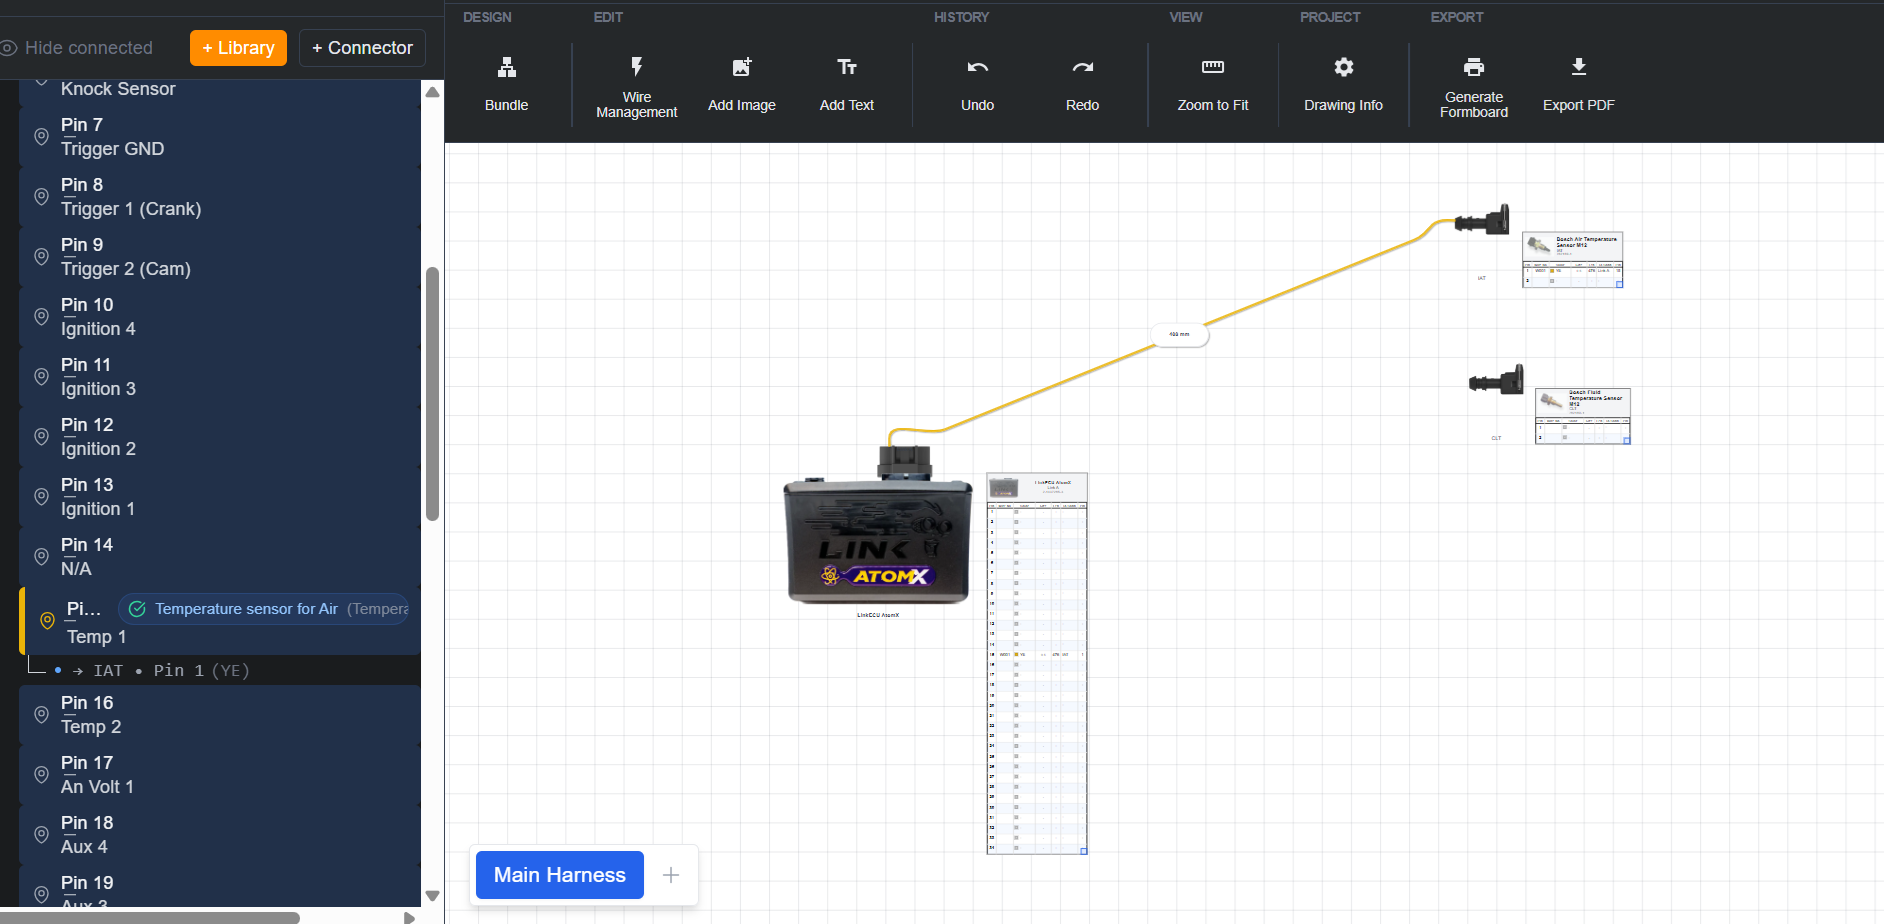Click the Temperature sensor for Air badge
Viewport: 1884px width, 924px height.
click(x=264, y=609)
